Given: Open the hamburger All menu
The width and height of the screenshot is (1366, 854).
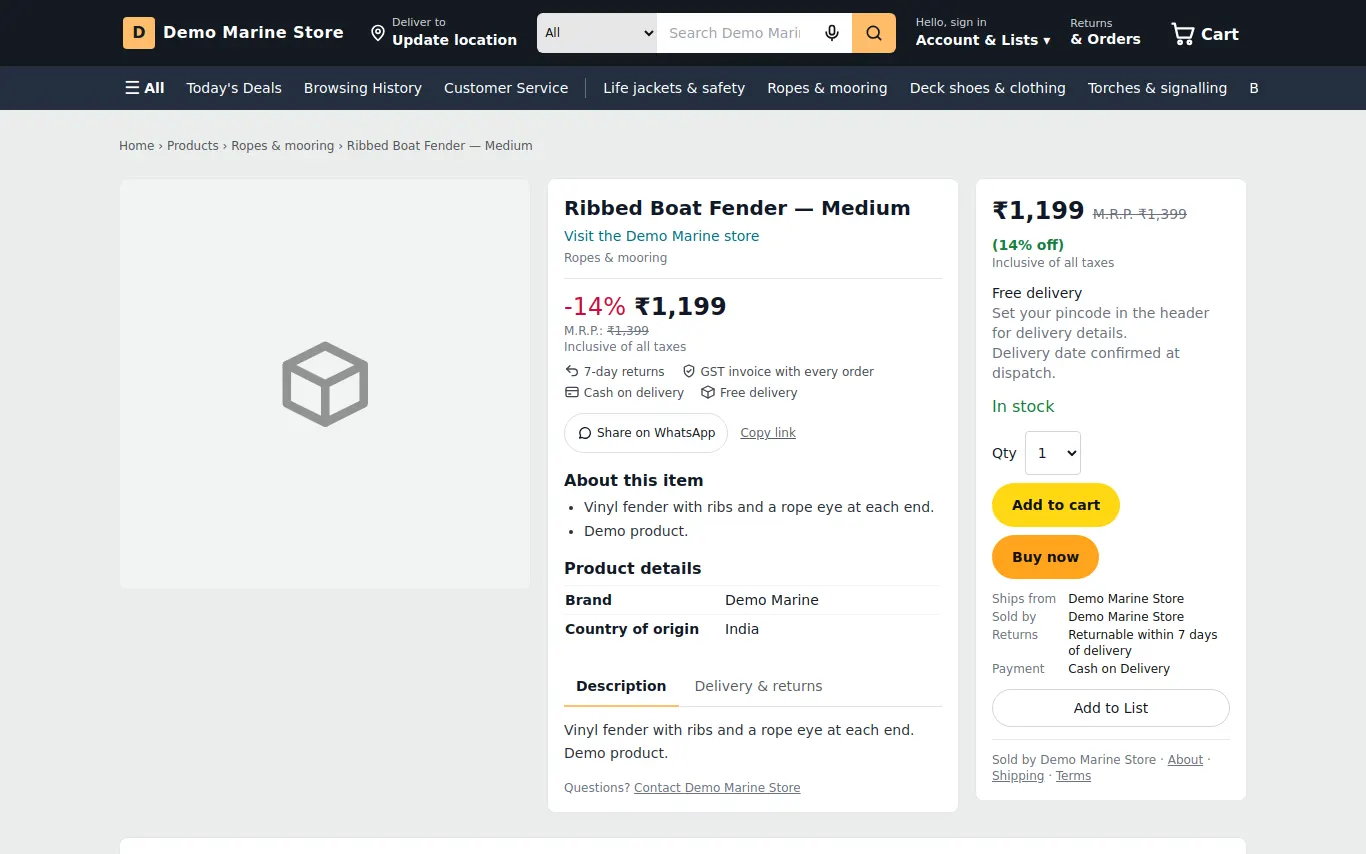Looking at the screenshot, I should 145,88.
